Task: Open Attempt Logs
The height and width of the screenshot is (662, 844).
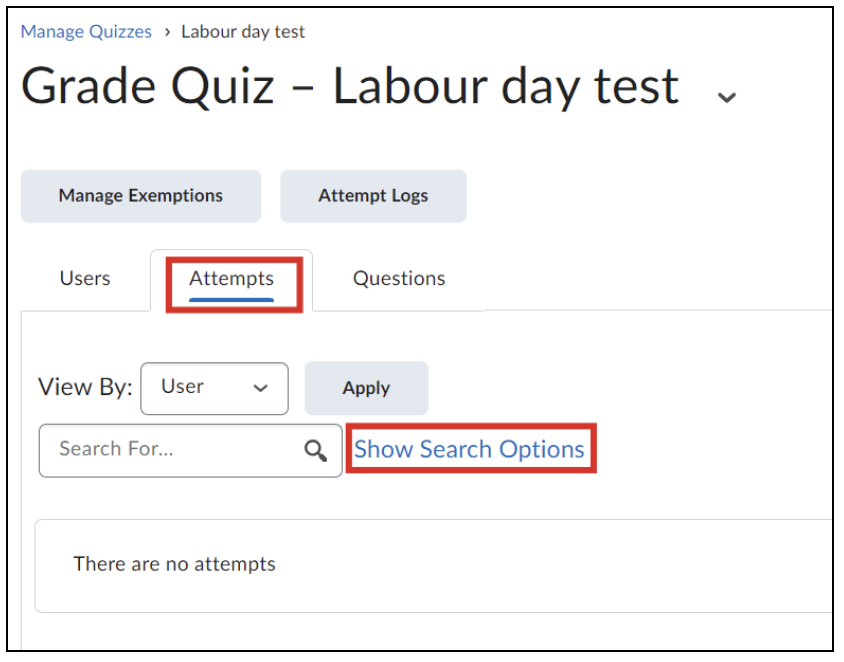Action: (373, 196)
